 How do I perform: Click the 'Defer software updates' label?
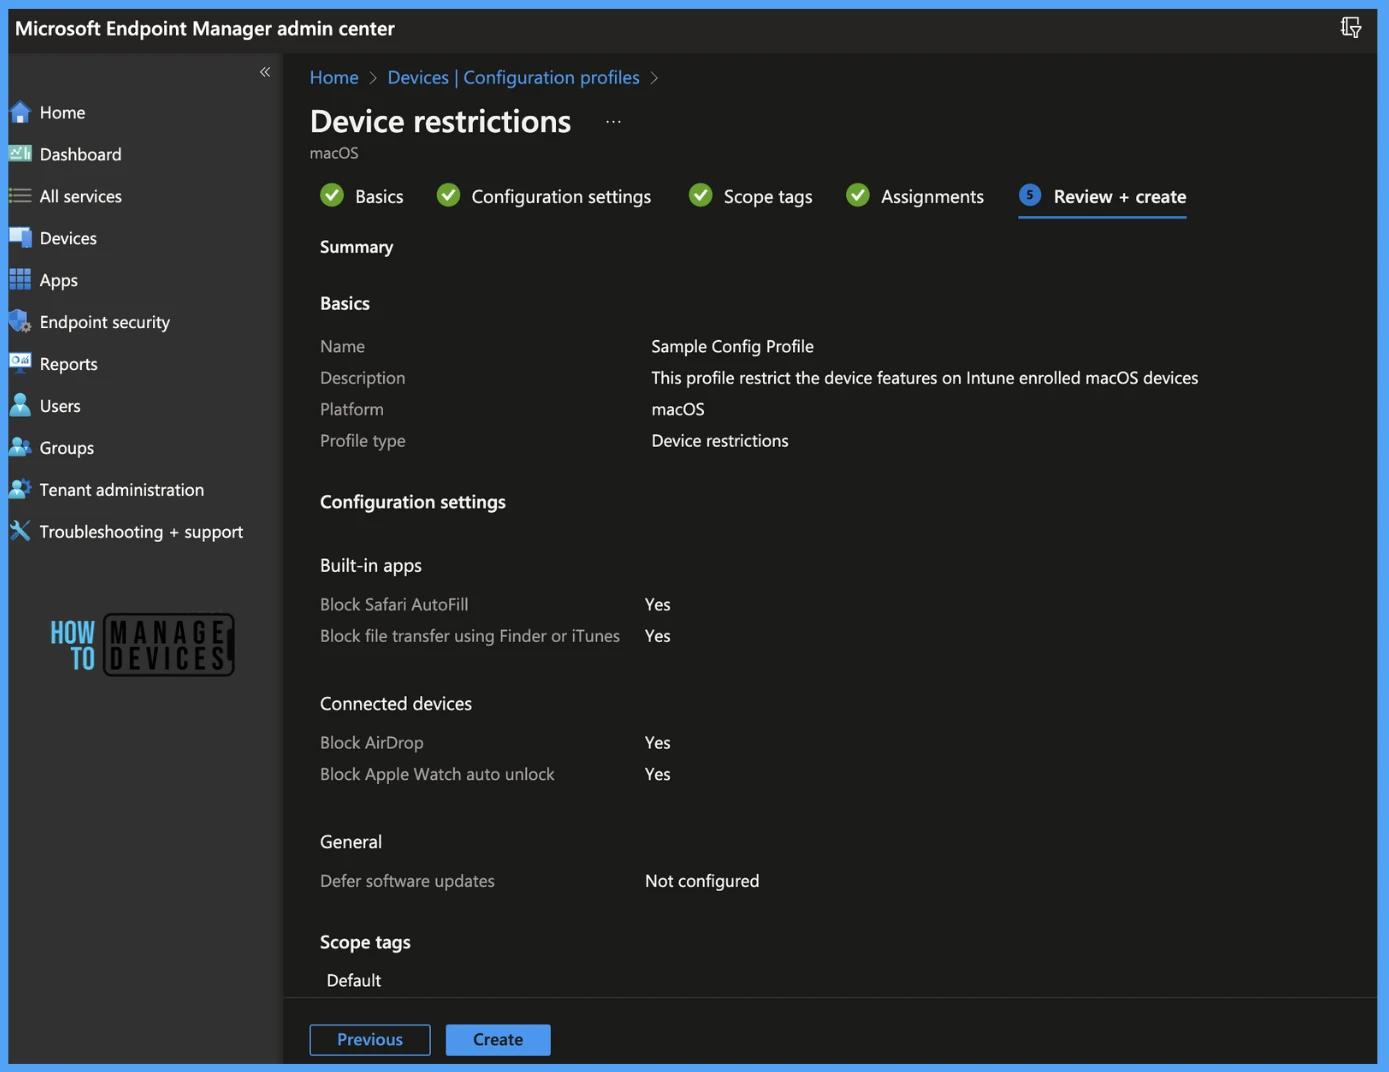click(x=407, y=881)
